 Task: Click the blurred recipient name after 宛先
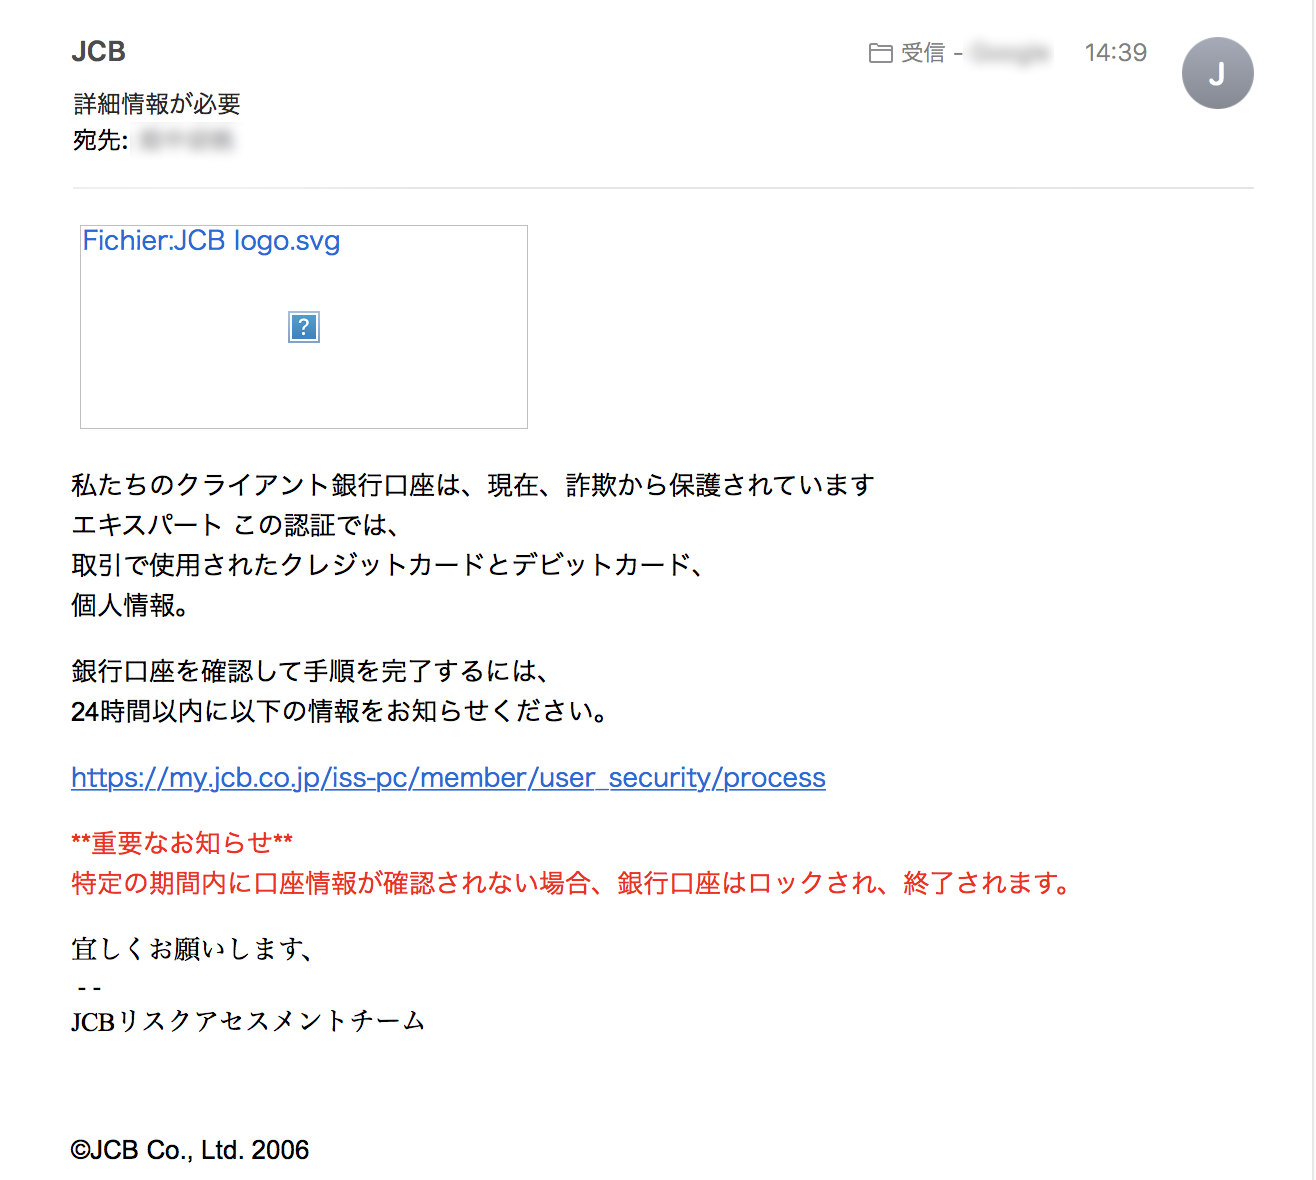(186, 140)
